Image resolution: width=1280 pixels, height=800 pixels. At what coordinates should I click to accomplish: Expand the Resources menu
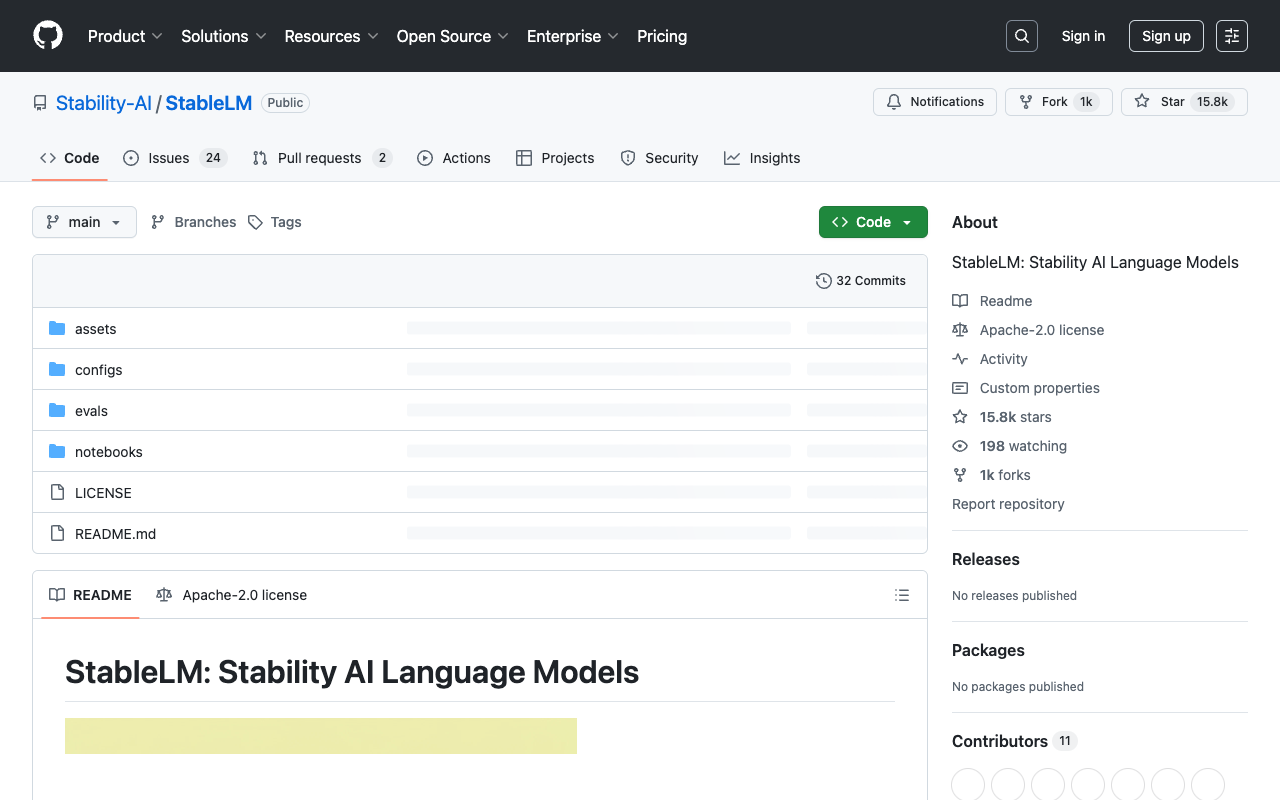coord(331,36)
